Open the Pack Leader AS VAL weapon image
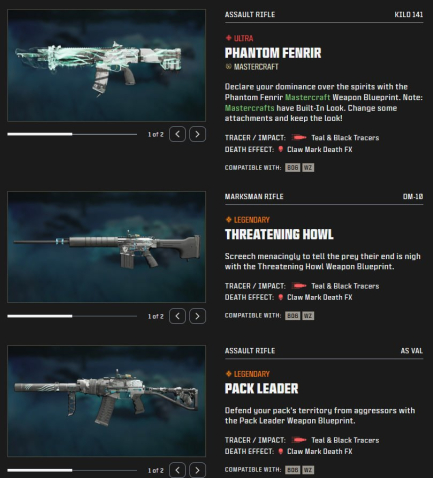The width and height of the screenshot is (433, 478). pos(106,401)
